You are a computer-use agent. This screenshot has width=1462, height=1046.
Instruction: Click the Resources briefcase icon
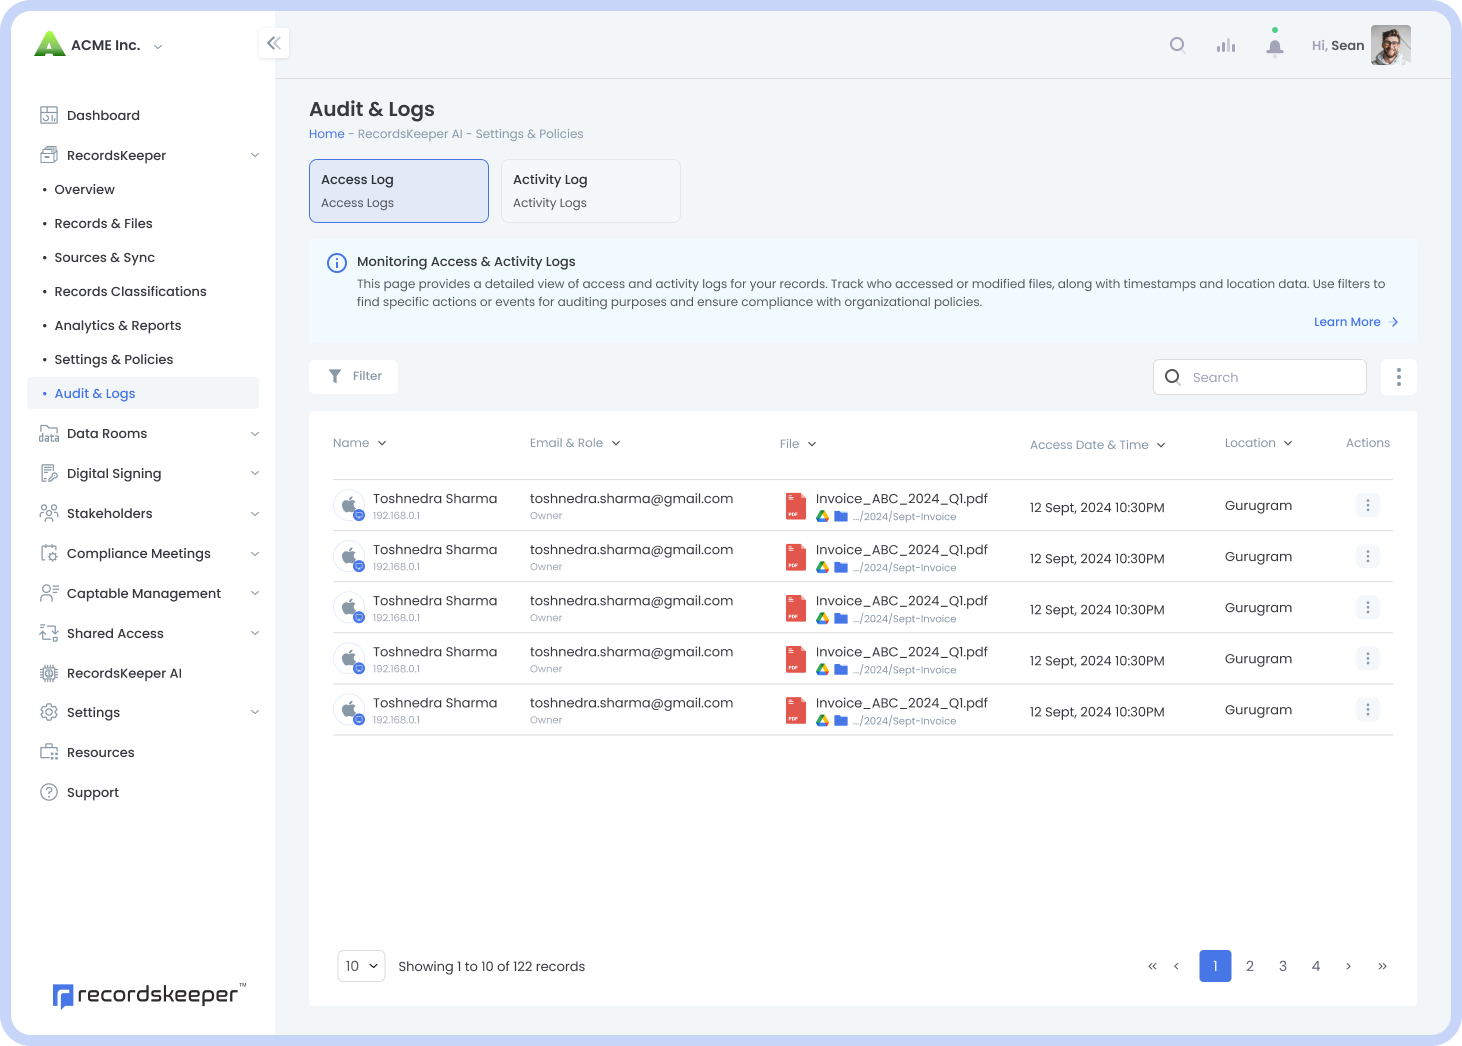click(49, 752)
